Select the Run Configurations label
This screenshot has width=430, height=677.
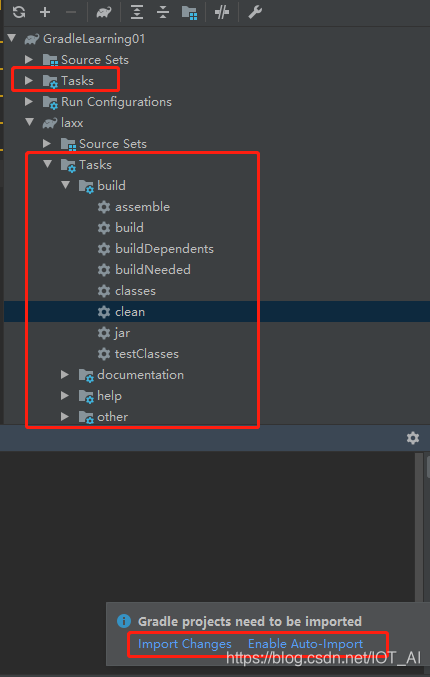(x=117, y=102)
